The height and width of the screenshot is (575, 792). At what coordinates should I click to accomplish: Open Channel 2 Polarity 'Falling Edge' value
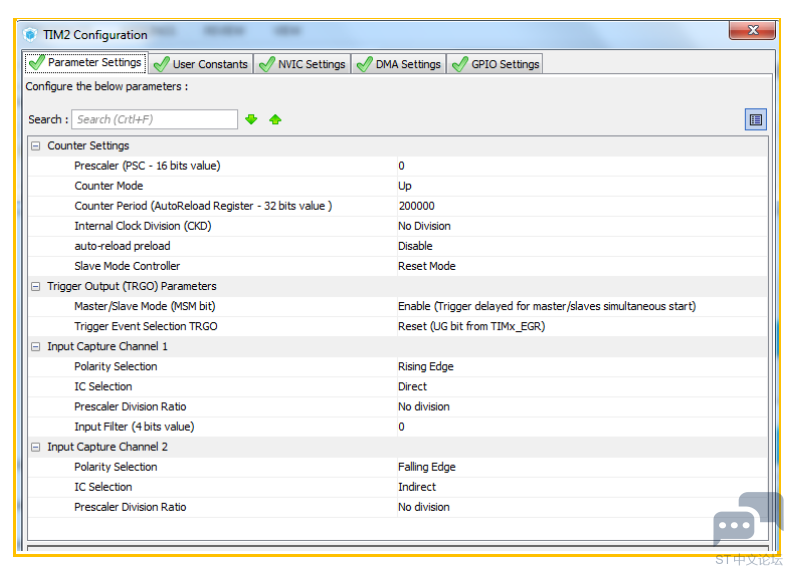tap(582, 467)
